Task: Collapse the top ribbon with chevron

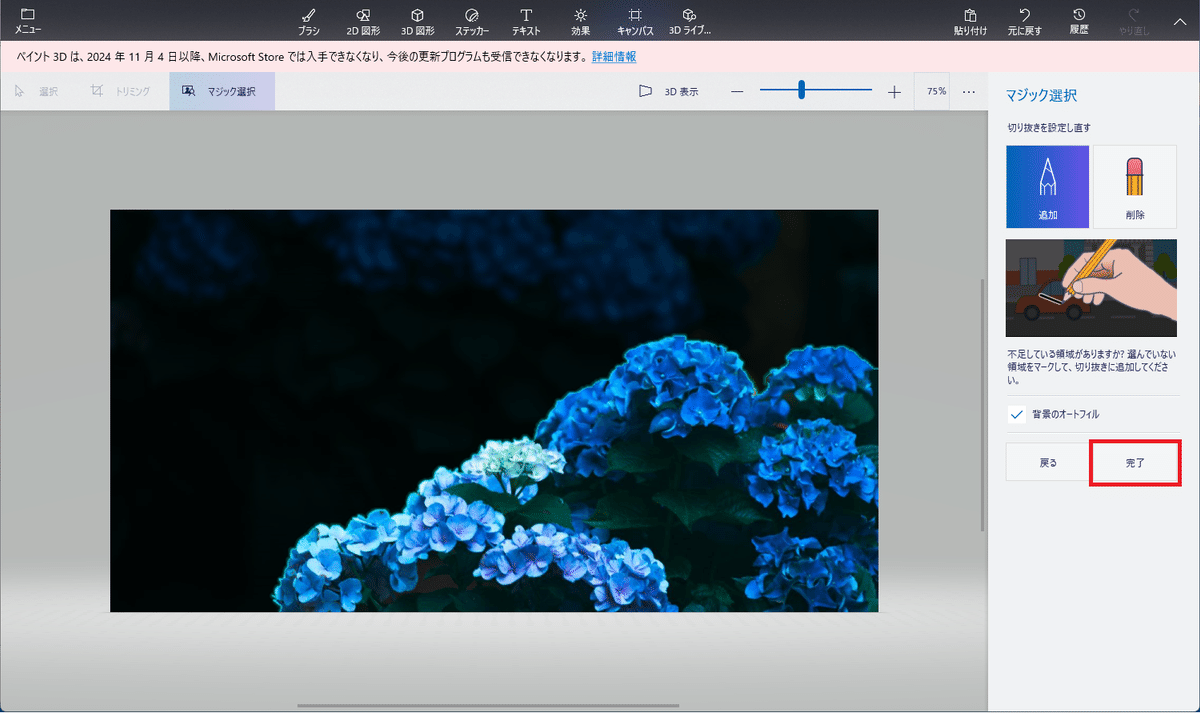Action: pos(1178,21)
